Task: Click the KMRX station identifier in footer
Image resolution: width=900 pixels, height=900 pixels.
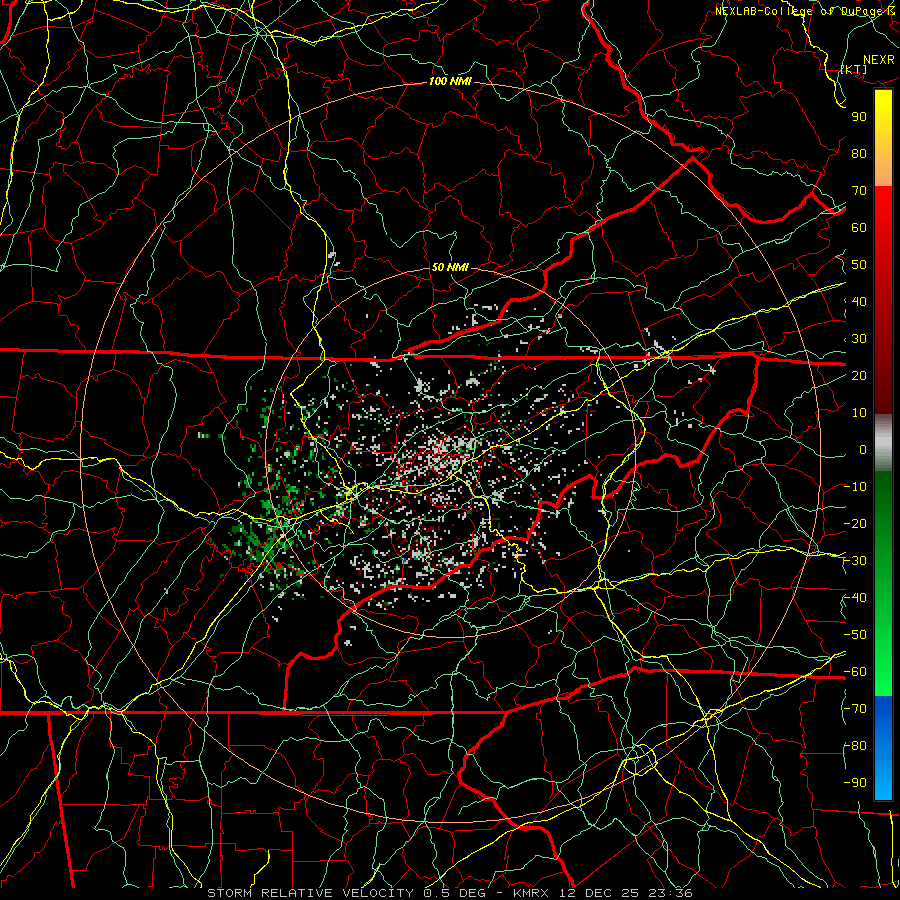Action: click(531, 893)
